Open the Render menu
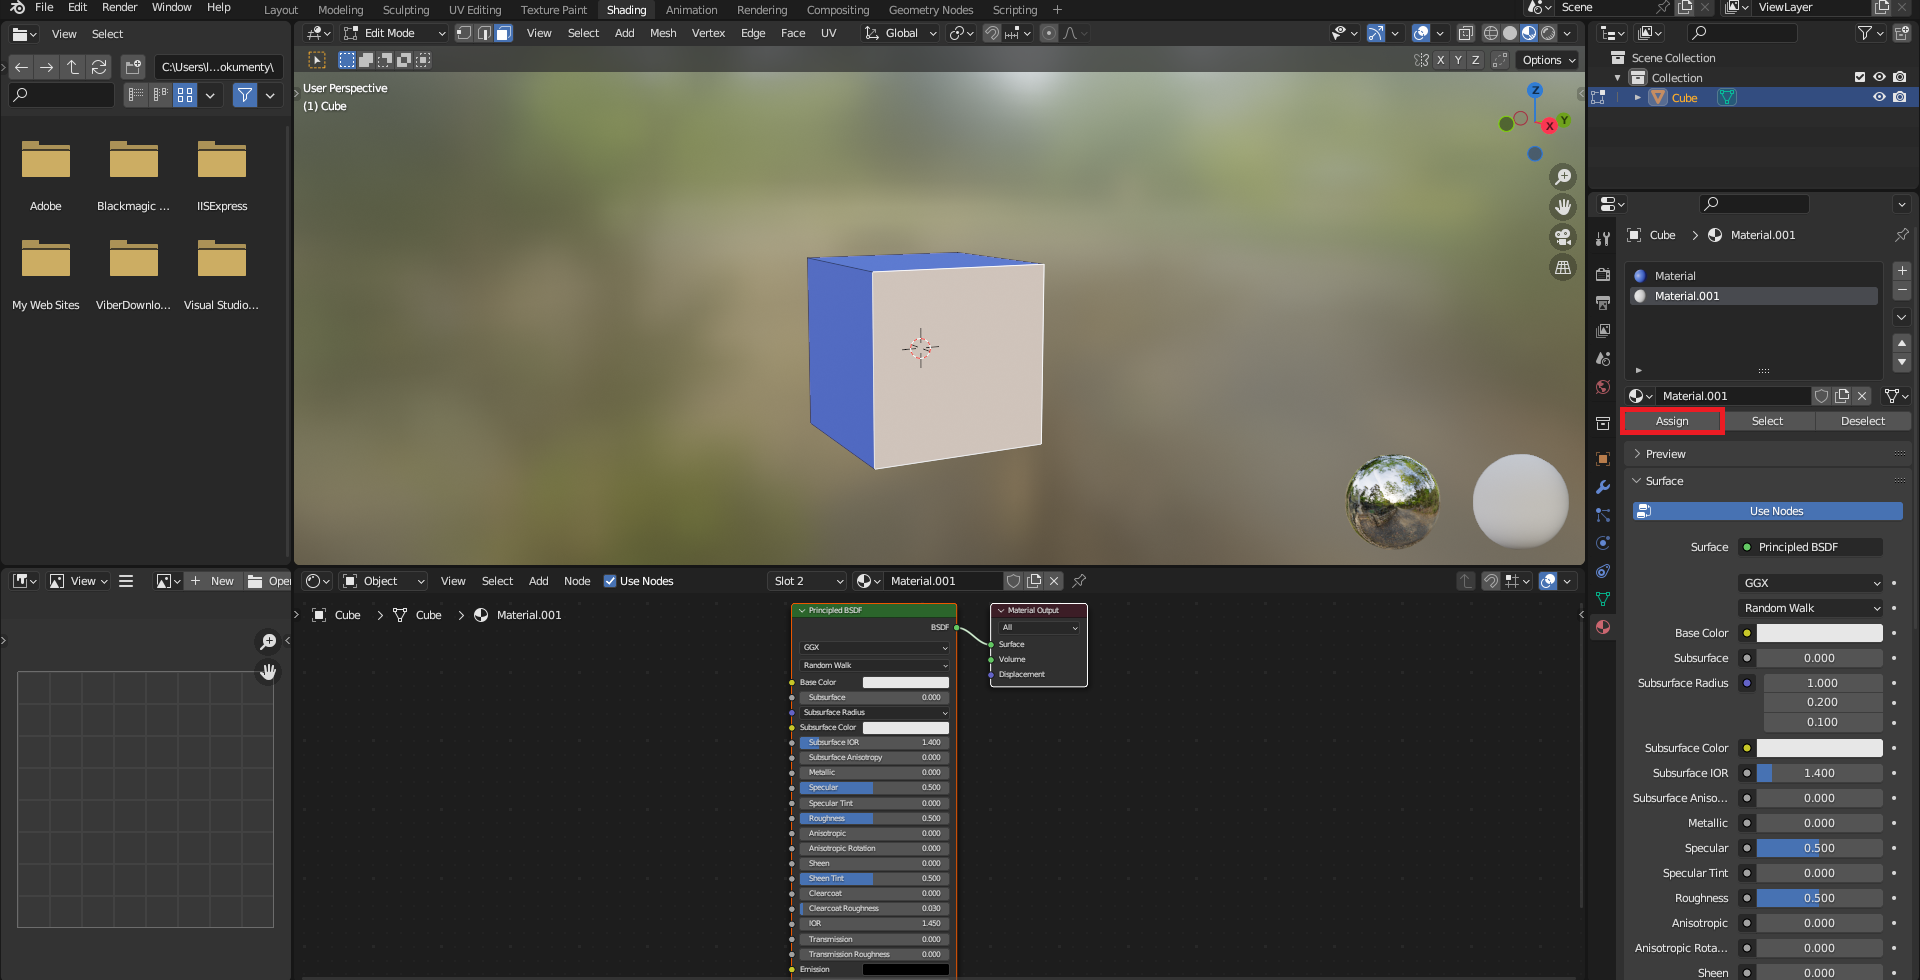Image resolution: width=1920 pixels, height=980 pixels. point(119,7)
